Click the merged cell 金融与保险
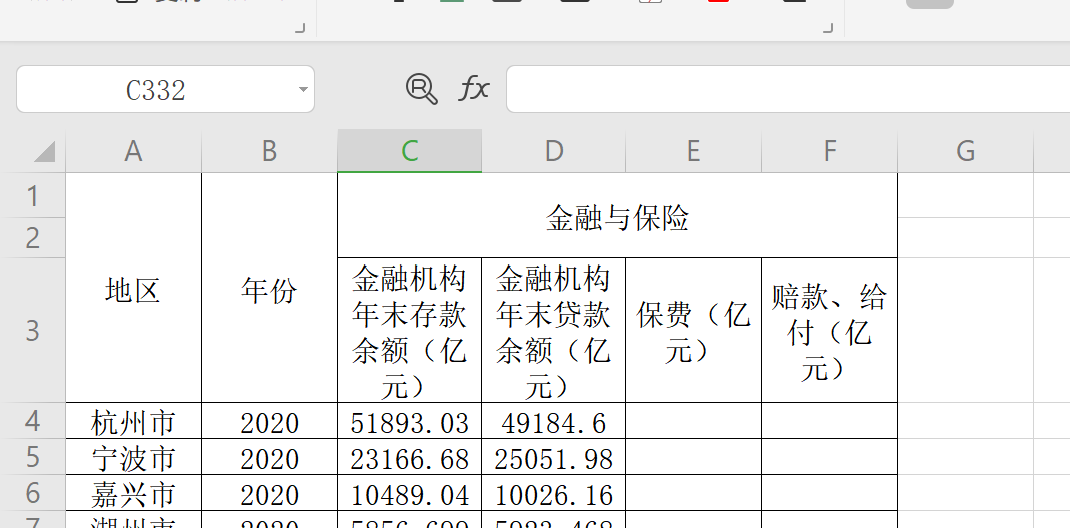1070x528 pixels. [x=618, y=216]
